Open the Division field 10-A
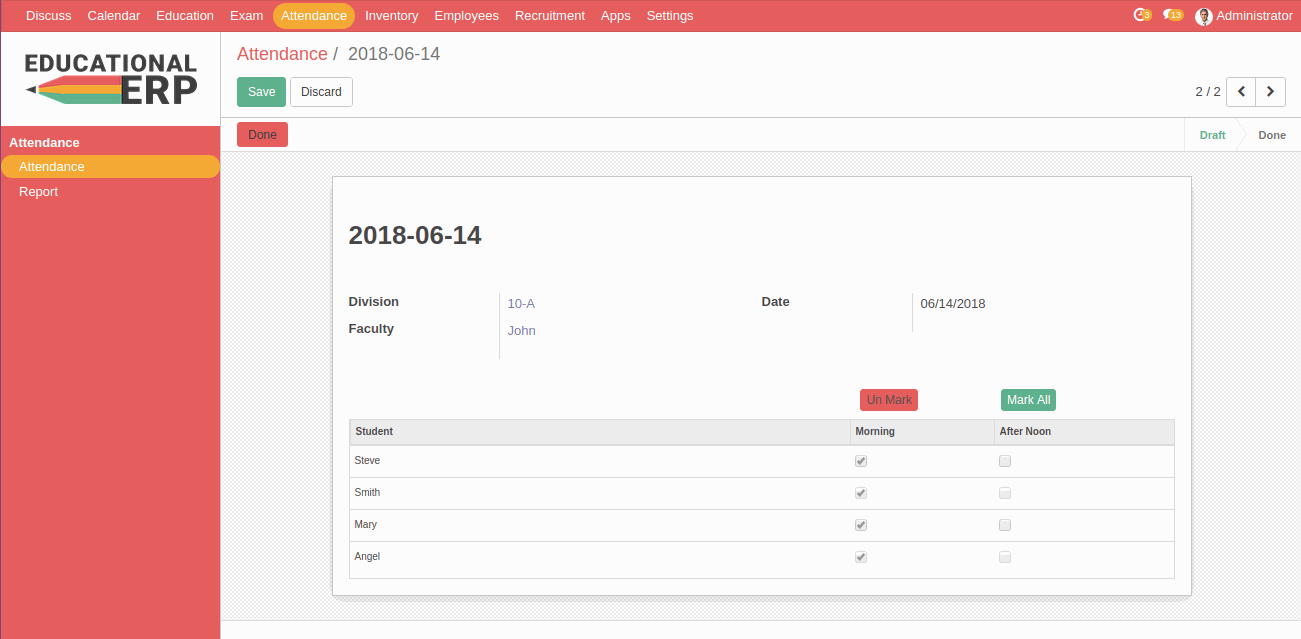Viewport: 1301px width, 639px height. [x=521, y=304]
